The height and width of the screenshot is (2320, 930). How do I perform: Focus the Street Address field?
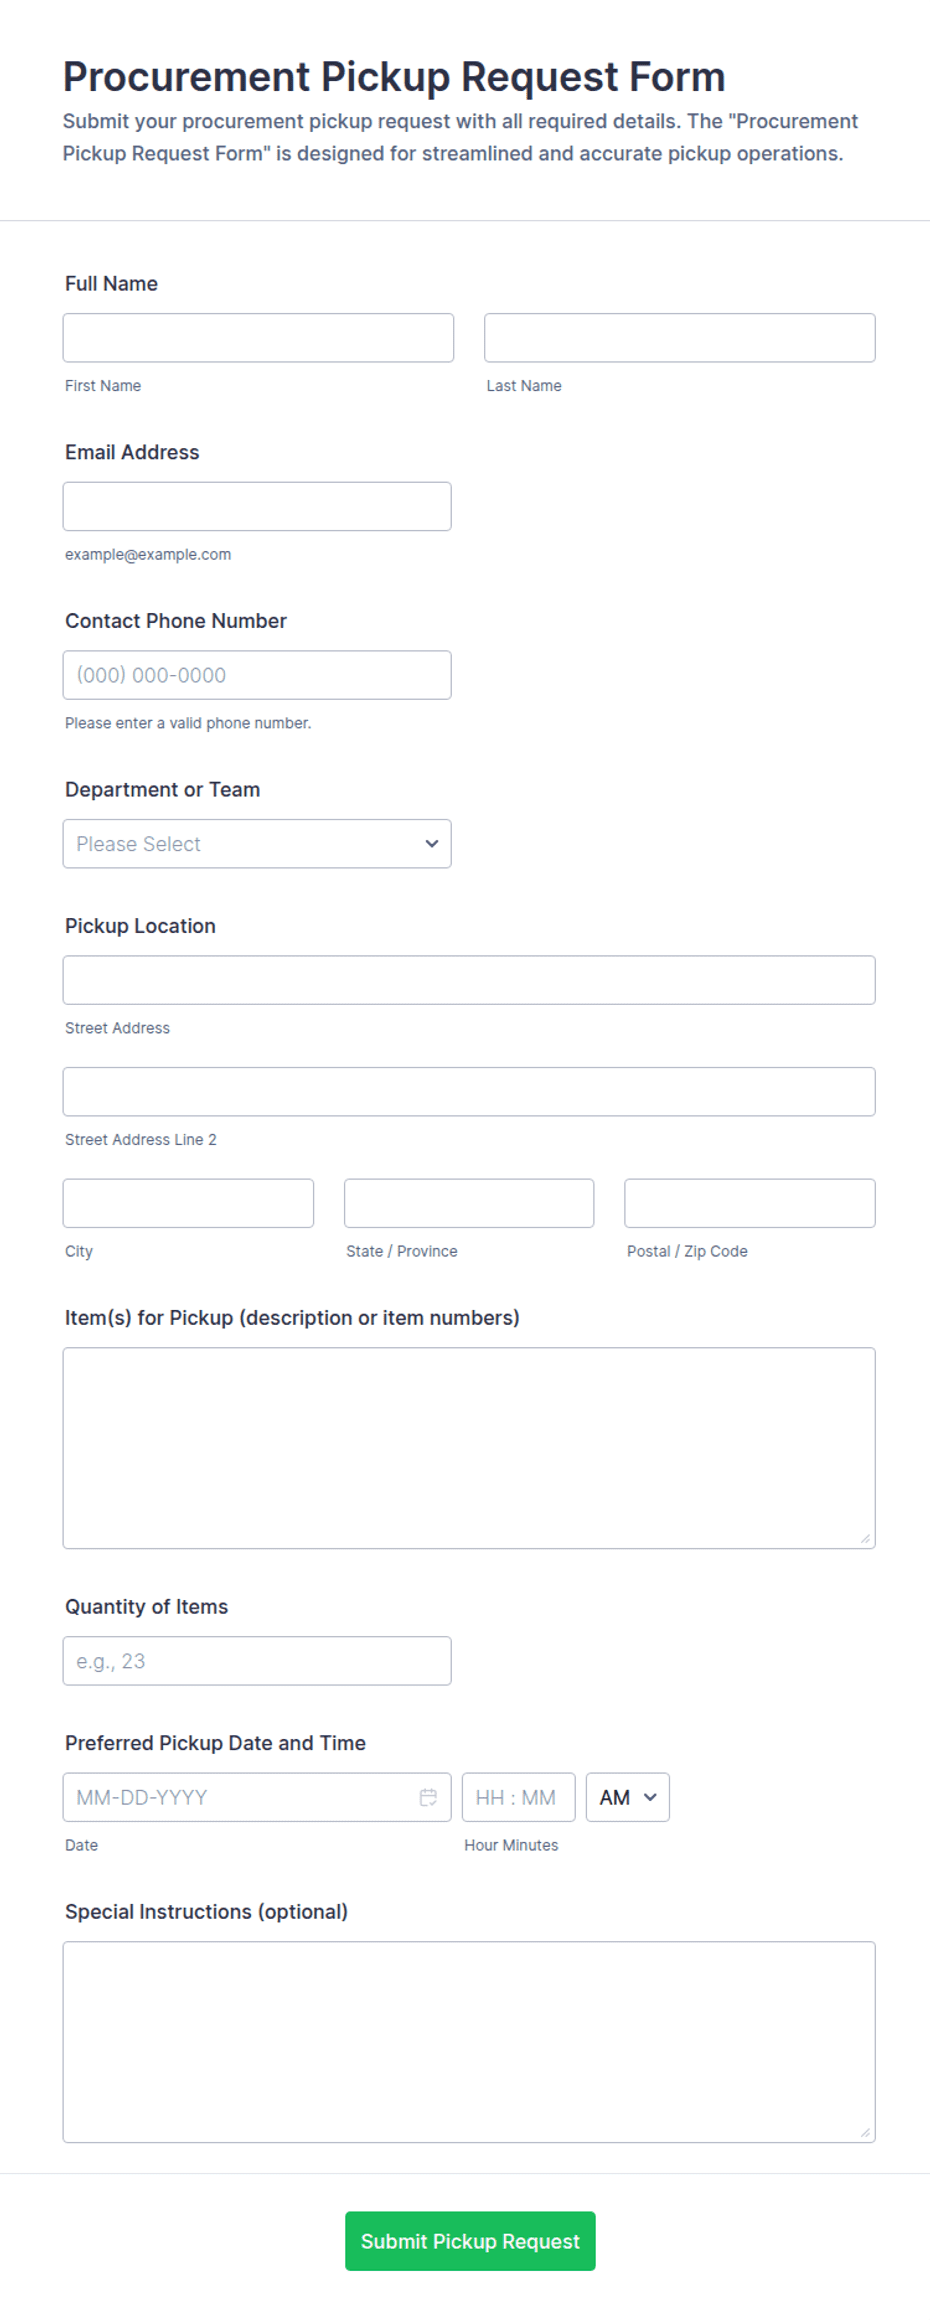coord(469,980)
